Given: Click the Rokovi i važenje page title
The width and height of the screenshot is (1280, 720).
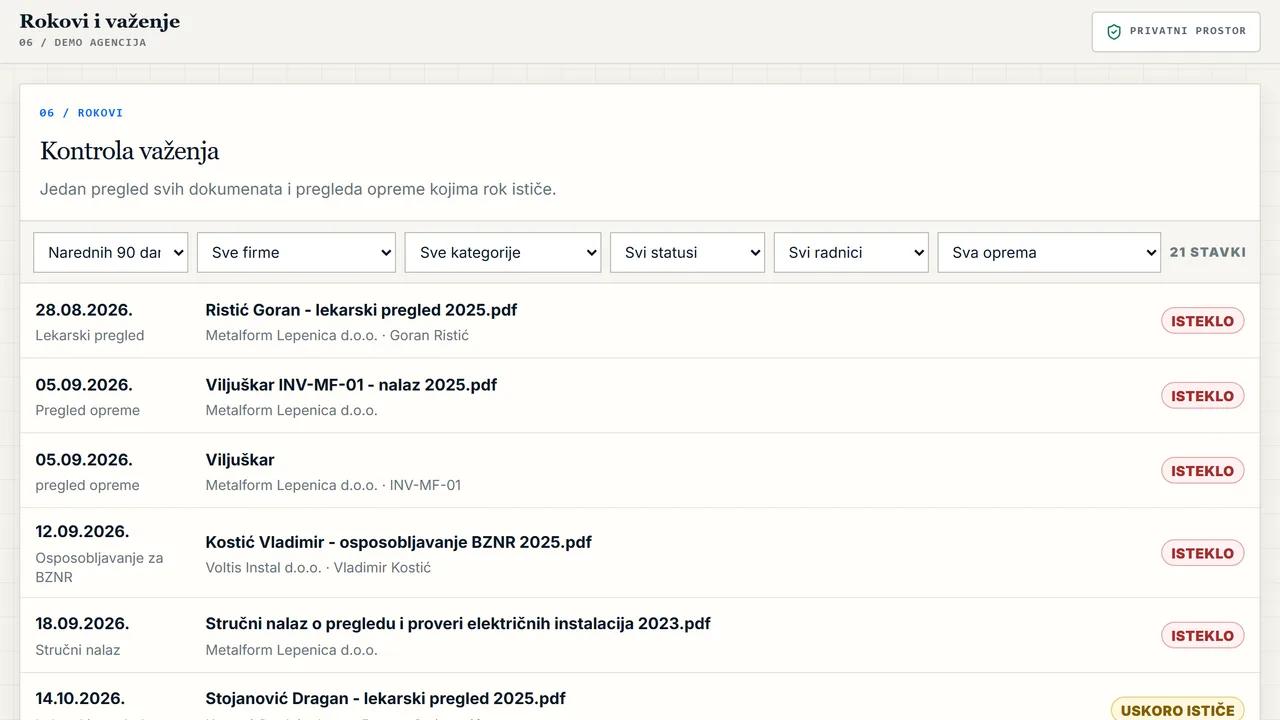Looking at the screenshot, I should coord(100,21).
